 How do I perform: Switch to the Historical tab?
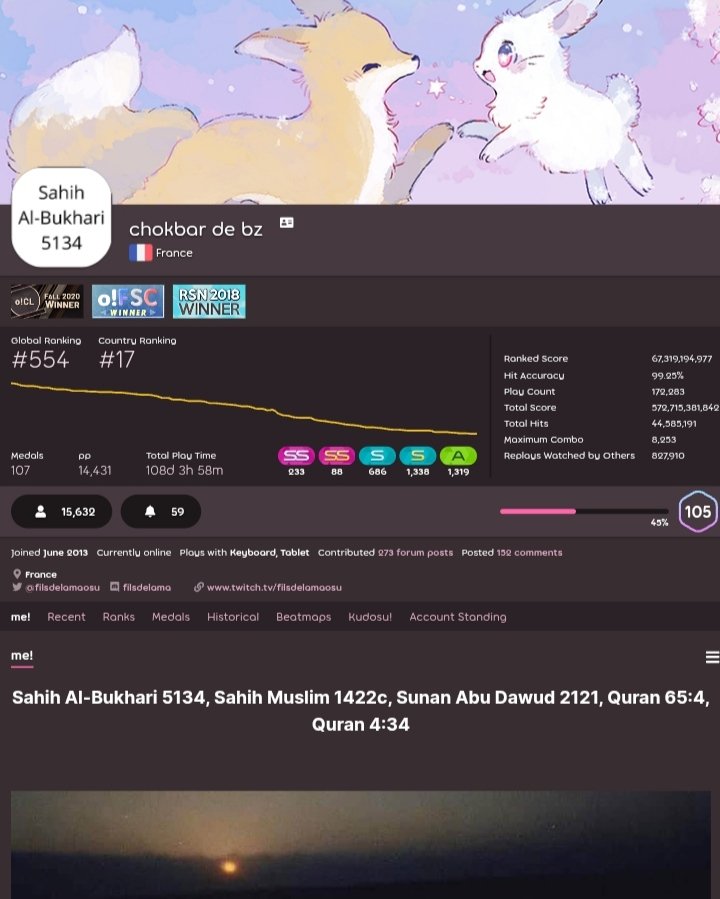pos(233,617)
